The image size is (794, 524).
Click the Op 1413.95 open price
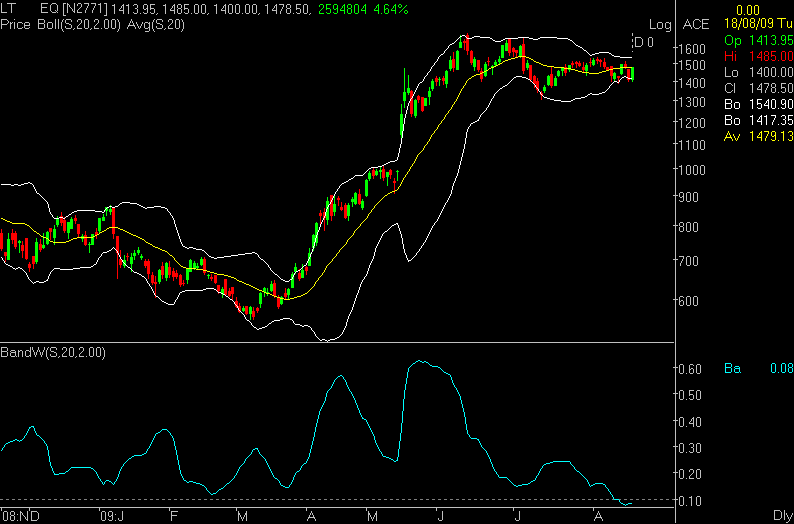[x=759, y=40]
